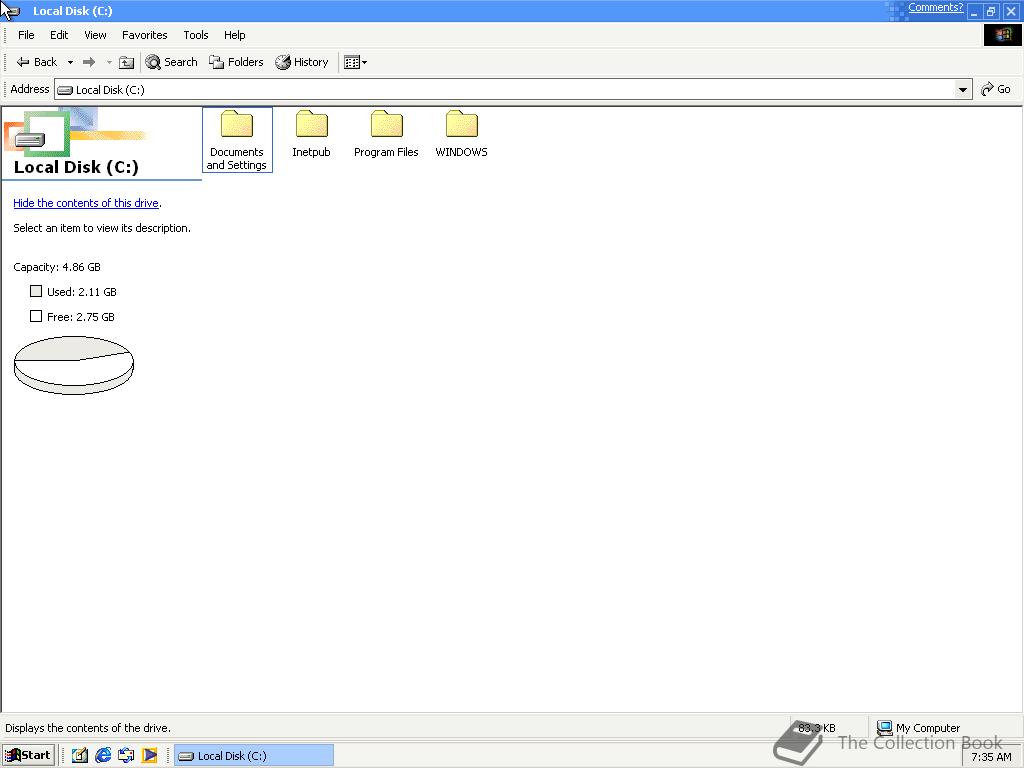Launch Internet Explorer from quick launch
Screen dimensions: 1024x768
[103, 756]
